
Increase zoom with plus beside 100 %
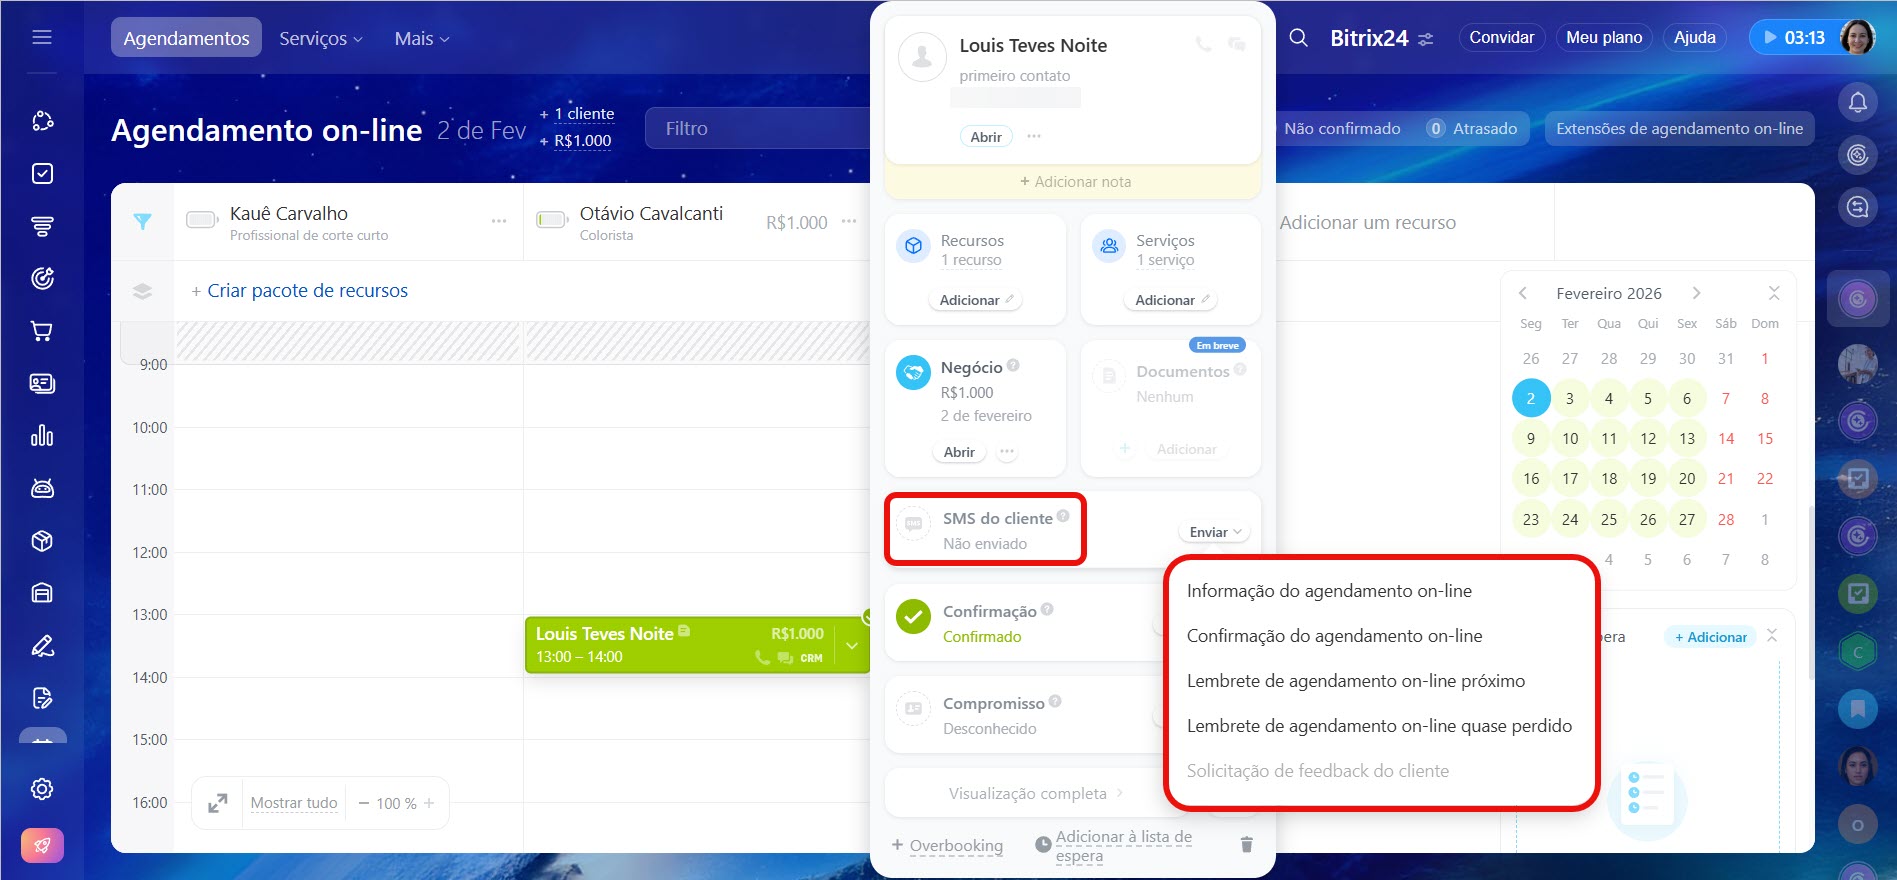(429, 803)
